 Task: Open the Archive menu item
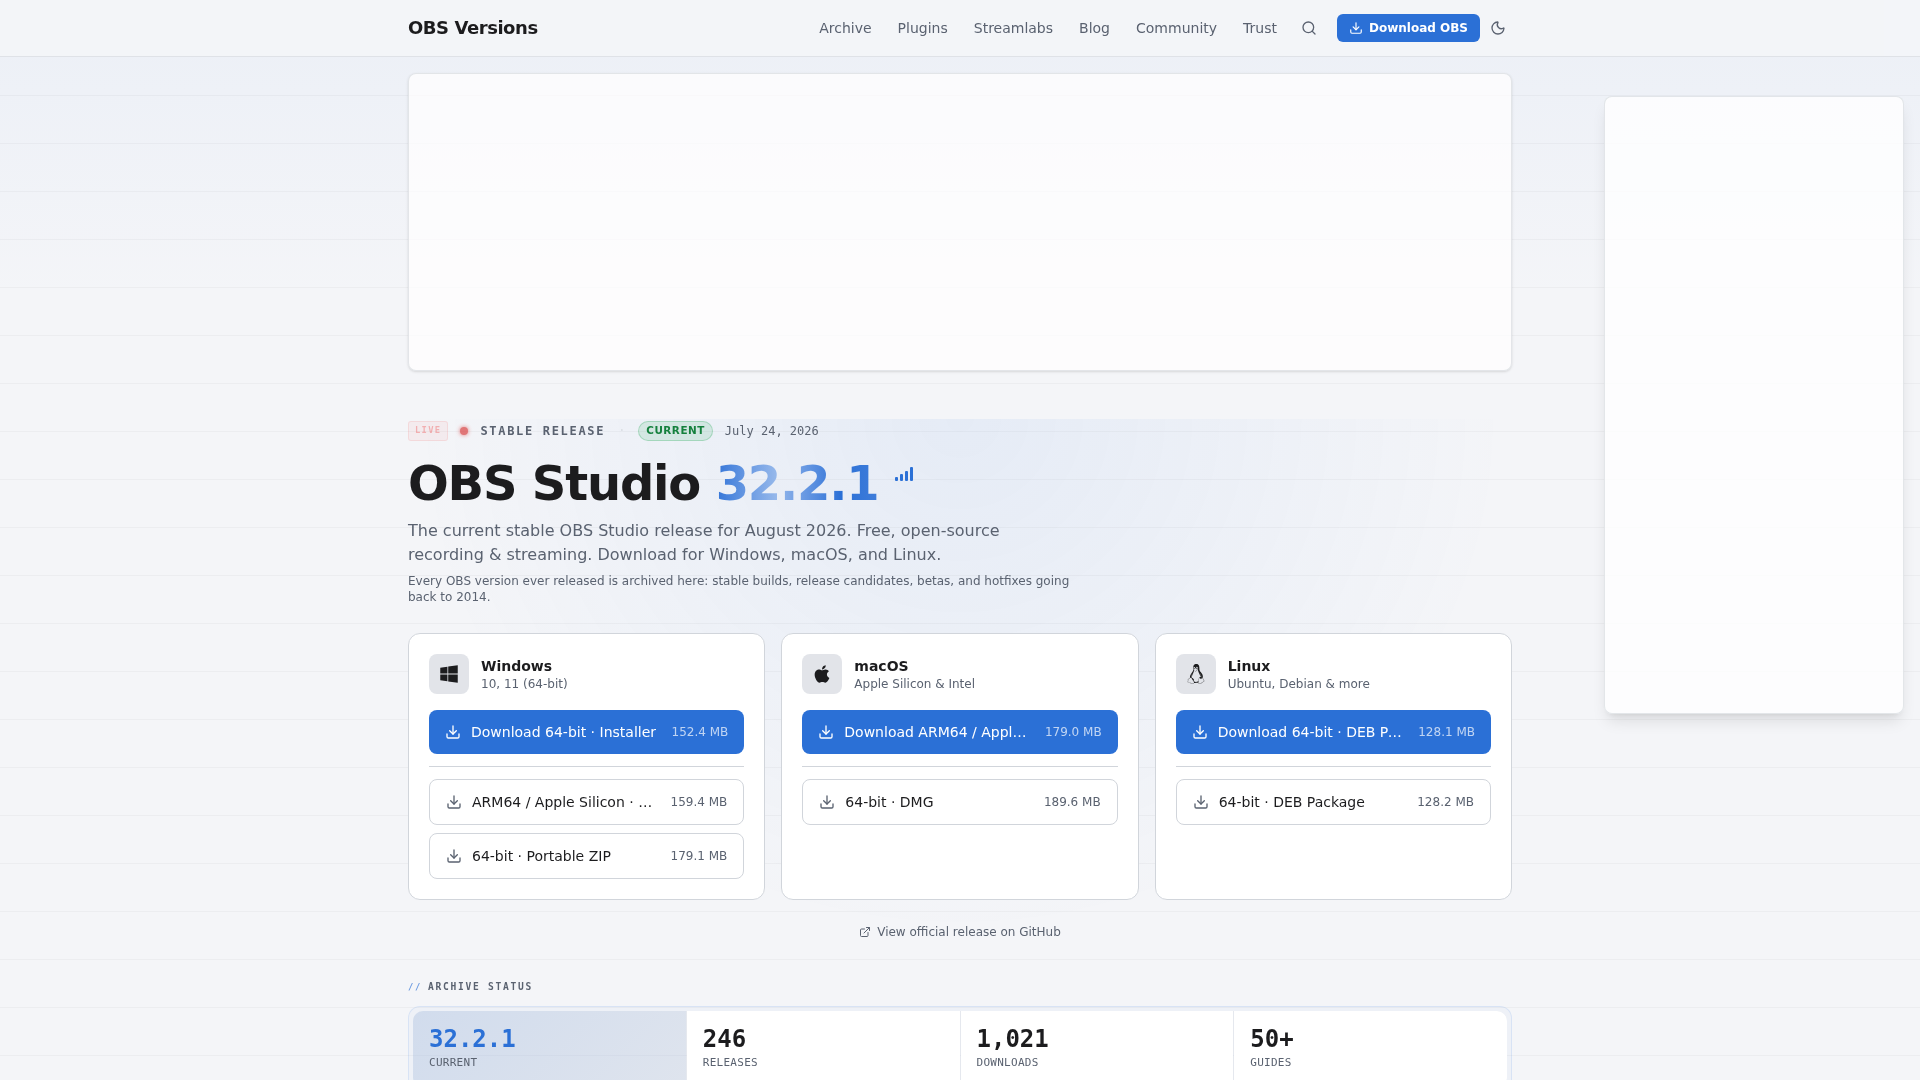click(x=845, y=28)
